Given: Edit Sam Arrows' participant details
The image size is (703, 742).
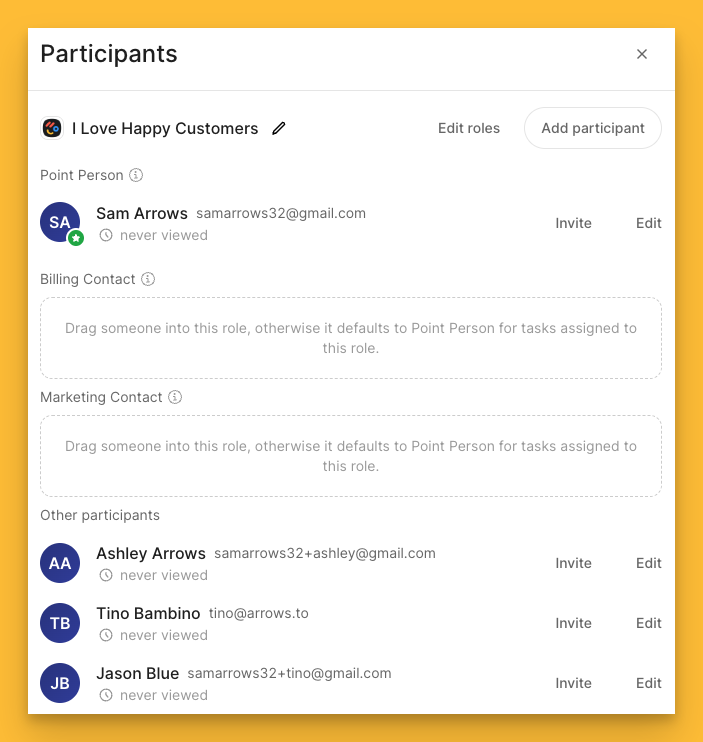Looking at the screenshot, I should tap(649, 223).
